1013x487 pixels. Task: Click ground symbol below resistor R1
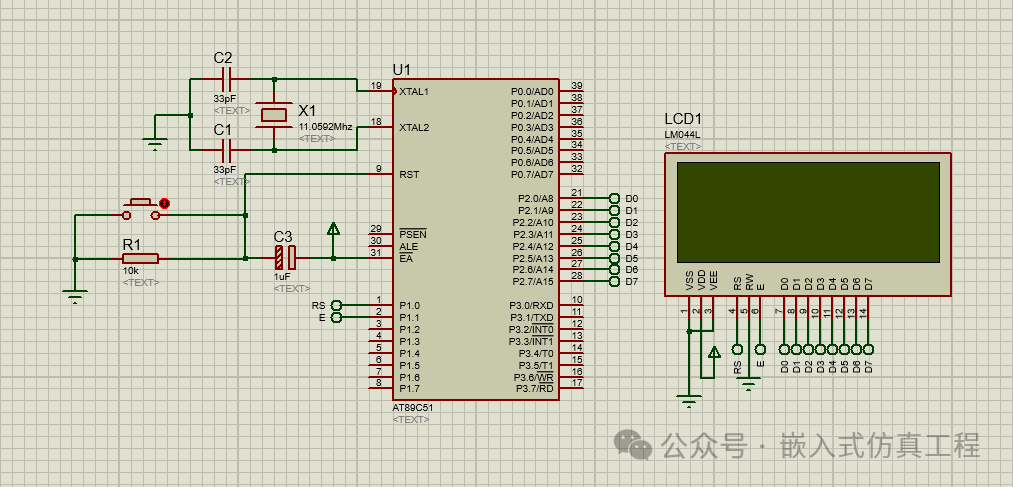click(74, 295)
